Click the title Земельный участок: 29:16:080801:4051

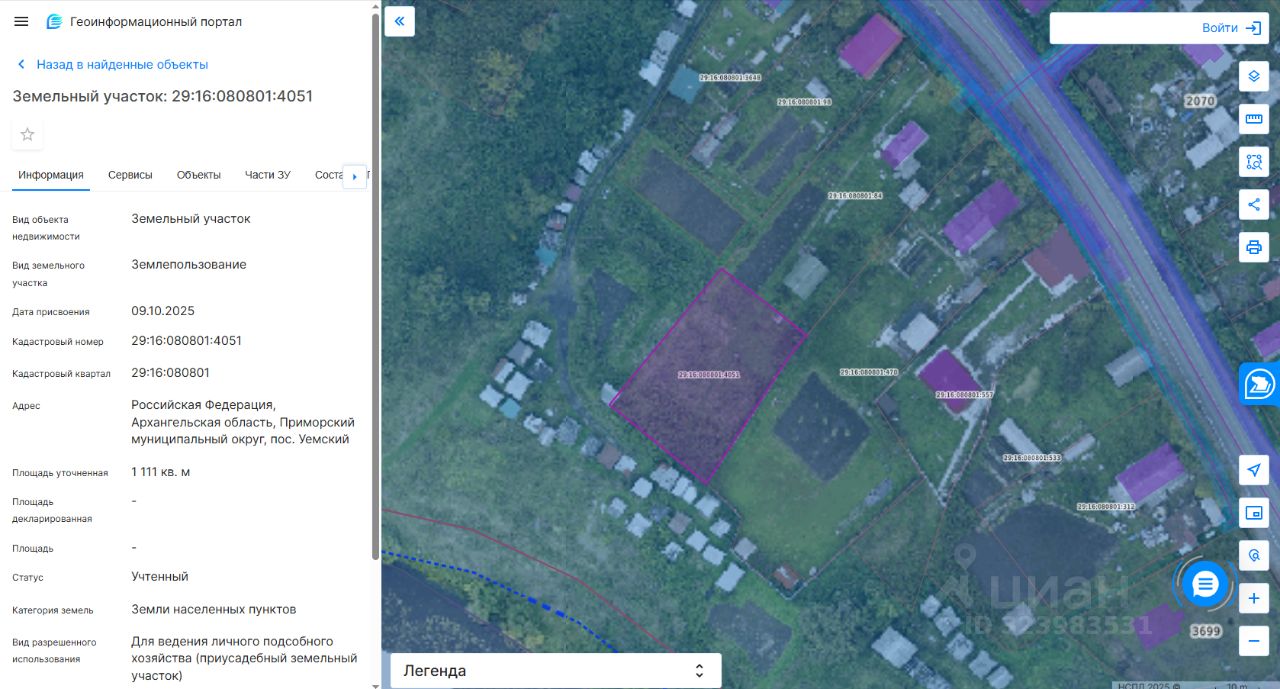pos(162,96)
